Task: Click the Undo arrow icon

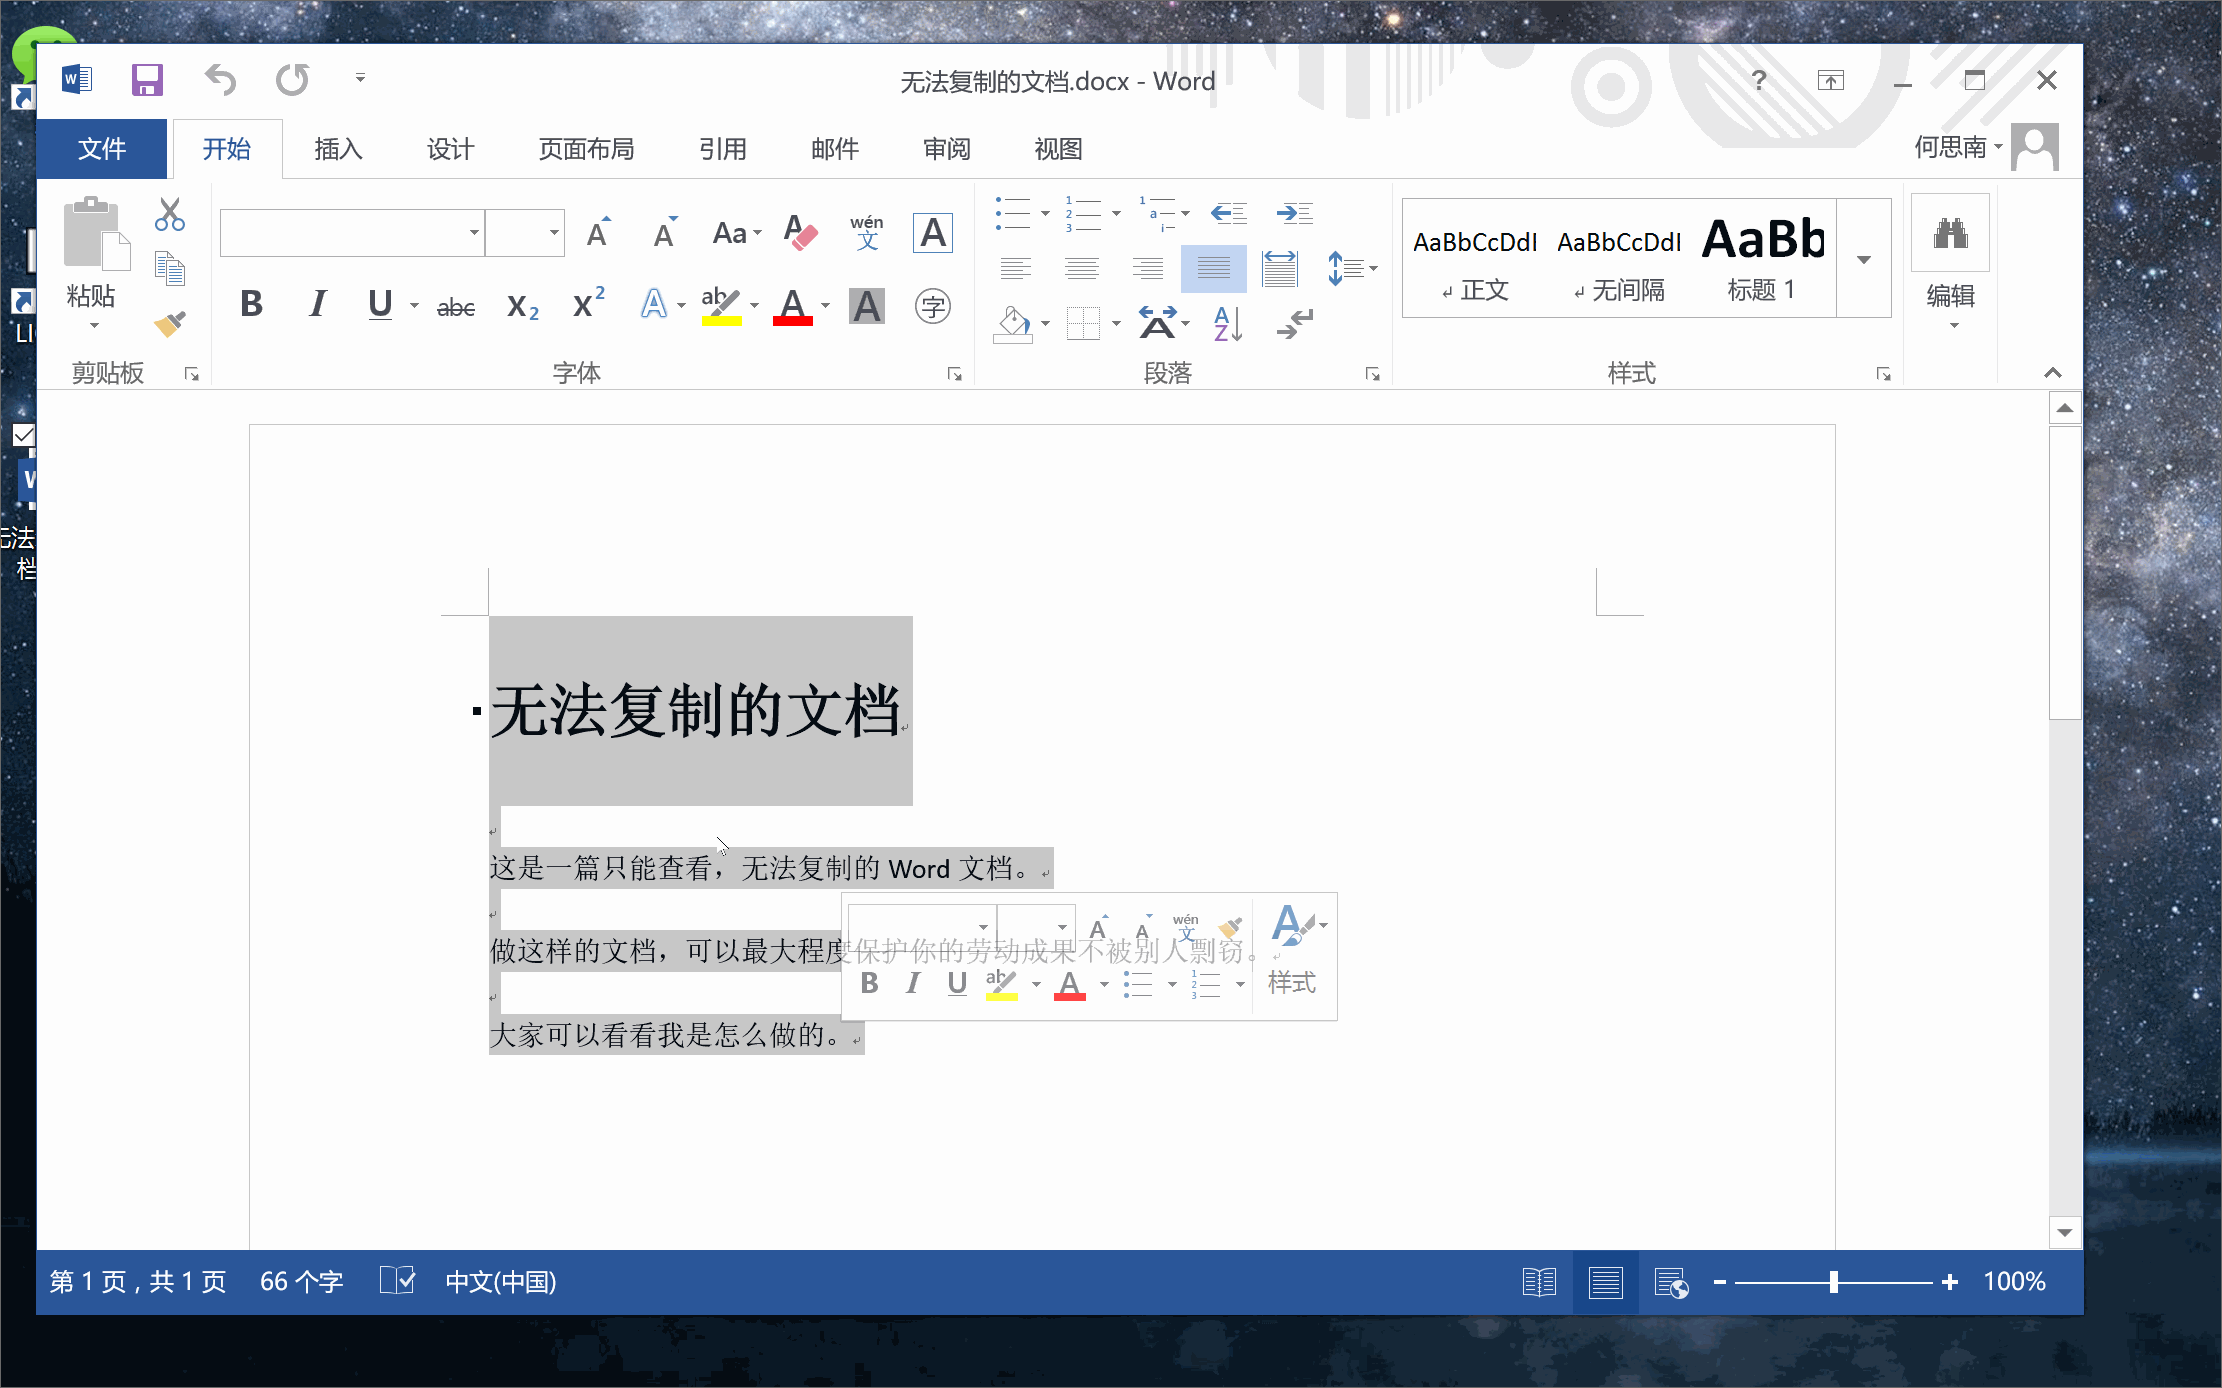Action: [220, 80]
